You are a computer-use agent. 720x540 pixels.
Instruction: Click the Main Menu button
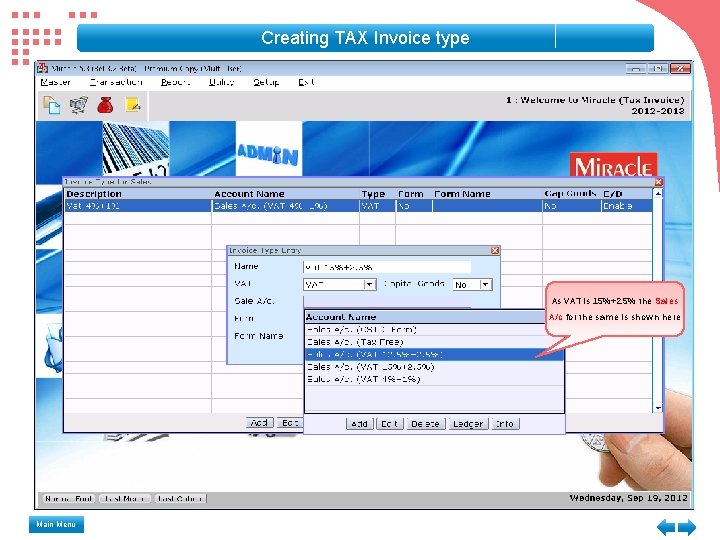56,524
